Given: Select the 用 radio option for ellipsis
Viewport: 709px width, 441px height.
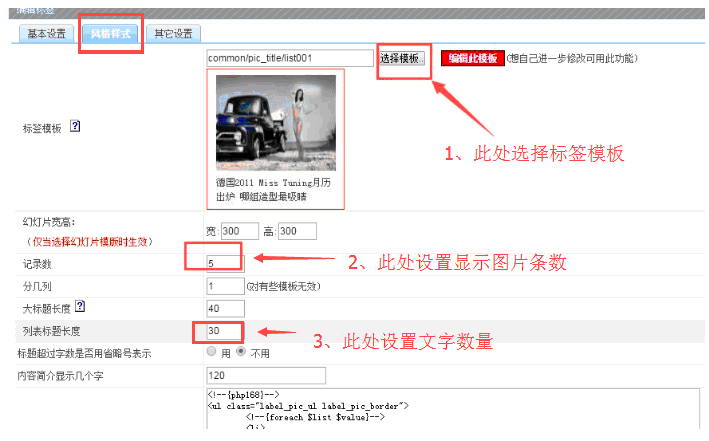Looking at the screenshot, I should 211,352.
